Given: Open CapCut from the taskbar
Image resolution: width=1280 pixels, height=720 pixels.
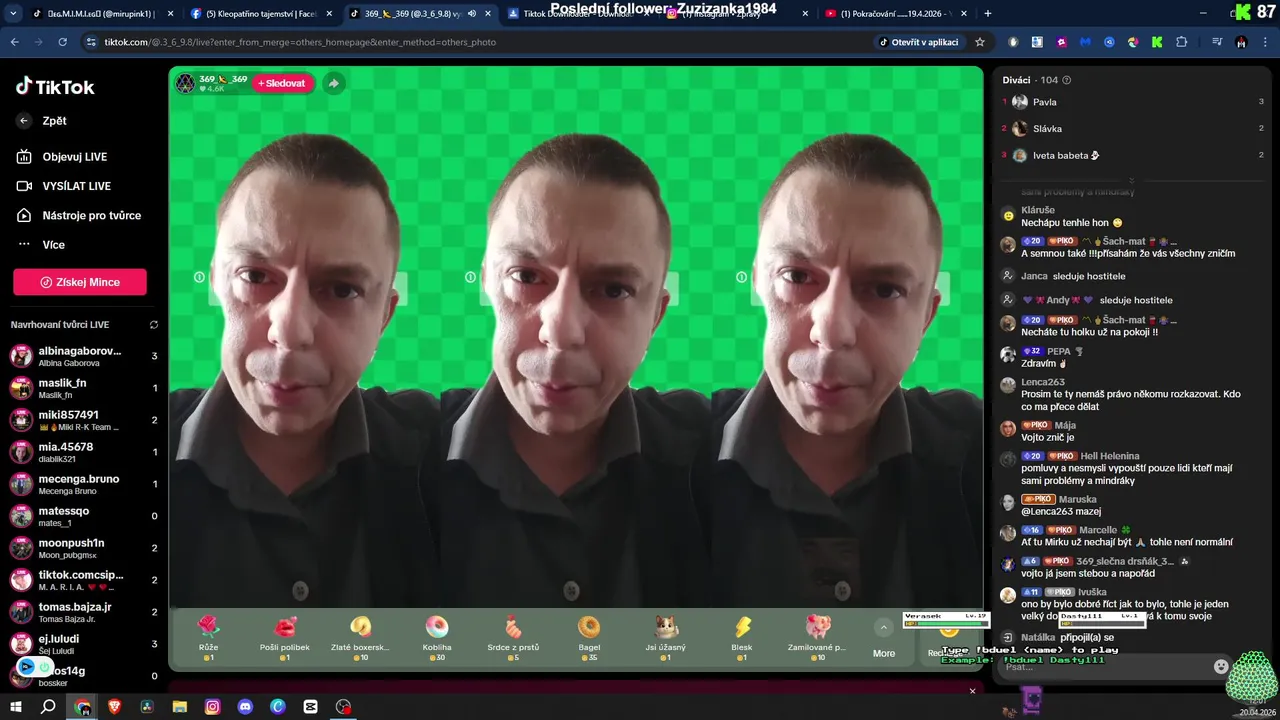Looking at the screenshot, I should [311, 707].
